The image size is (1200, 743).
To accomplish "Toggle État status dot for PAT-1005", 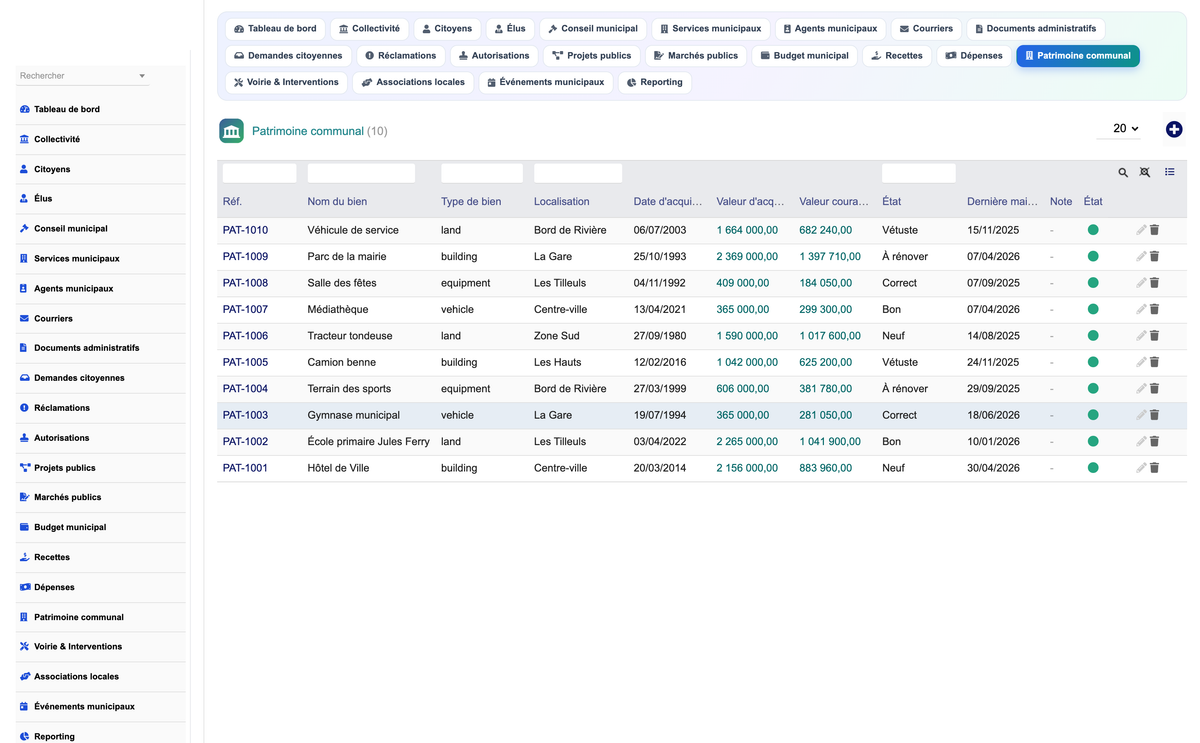I will coord(1093,362).
